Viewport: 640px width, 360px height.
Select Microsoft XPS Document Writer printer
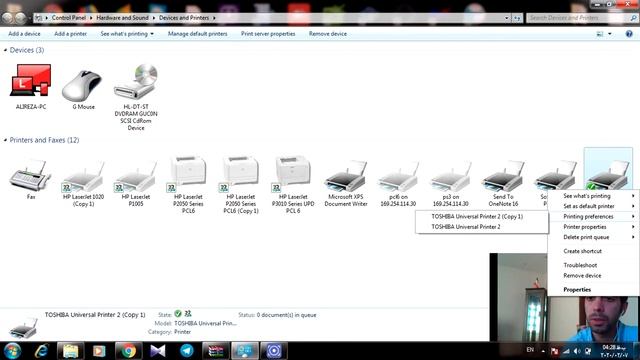coord(346,177)
